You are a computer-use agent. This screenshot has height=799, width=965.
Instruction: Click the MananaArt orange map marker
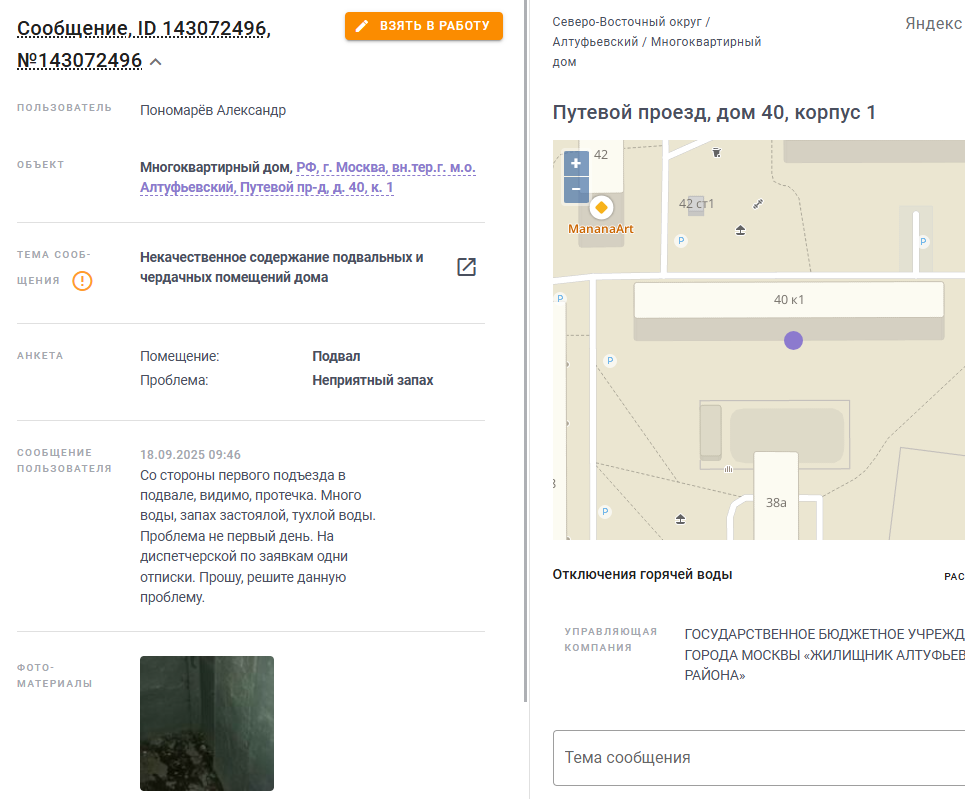(601, 207)
